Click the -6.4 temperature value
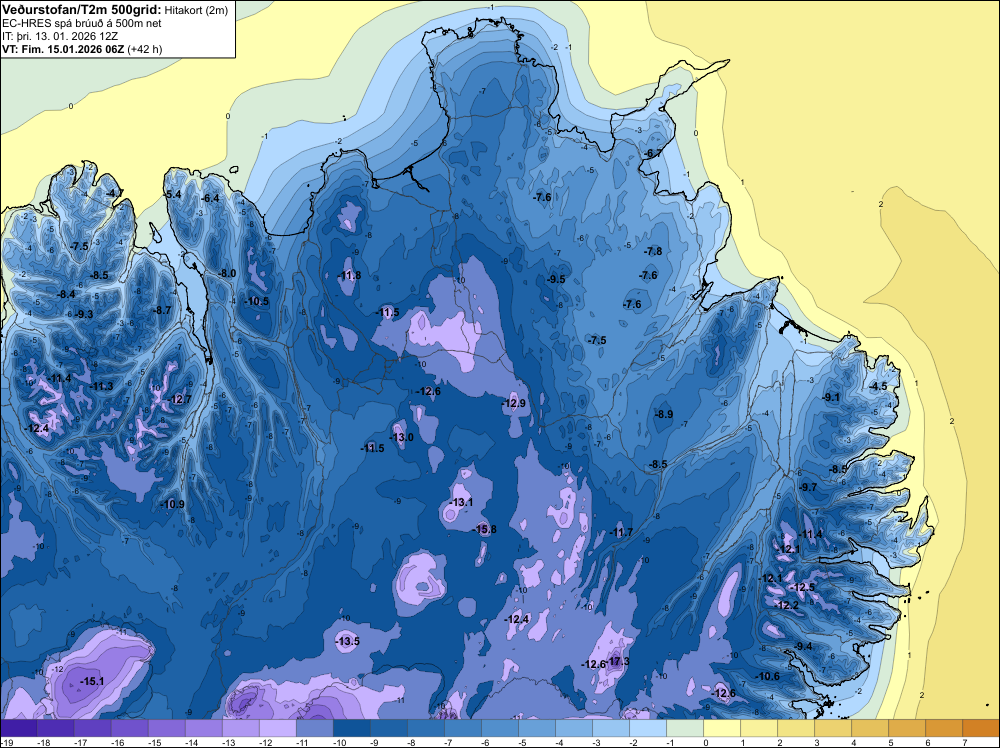1000x748 pixels. coord(210,198)
